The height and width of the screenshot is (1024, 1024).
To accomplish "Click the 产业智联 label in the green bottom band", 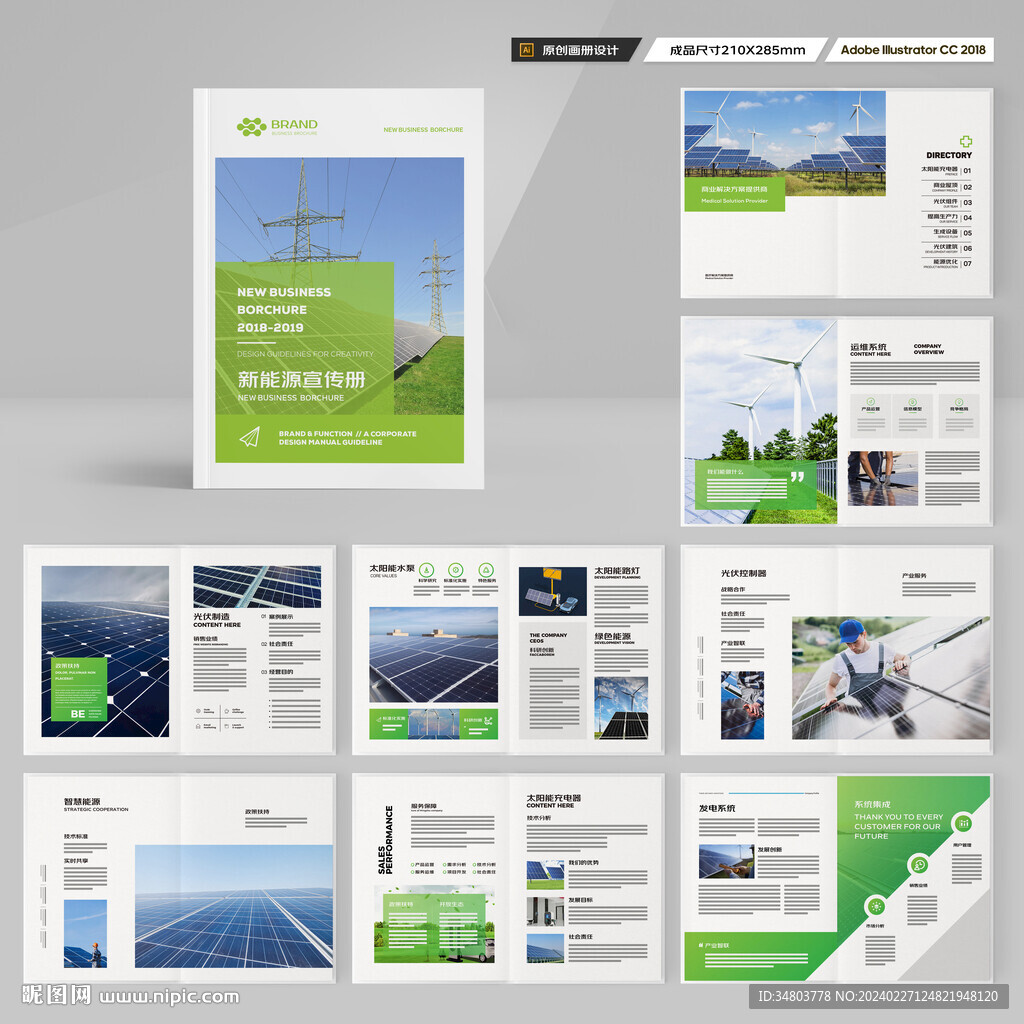I will pyautogui.click(x=716, y=945).
